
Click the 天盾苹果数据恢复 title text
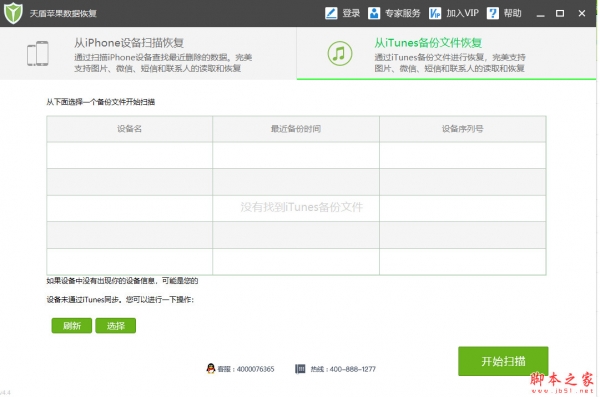tap(63, 13)
